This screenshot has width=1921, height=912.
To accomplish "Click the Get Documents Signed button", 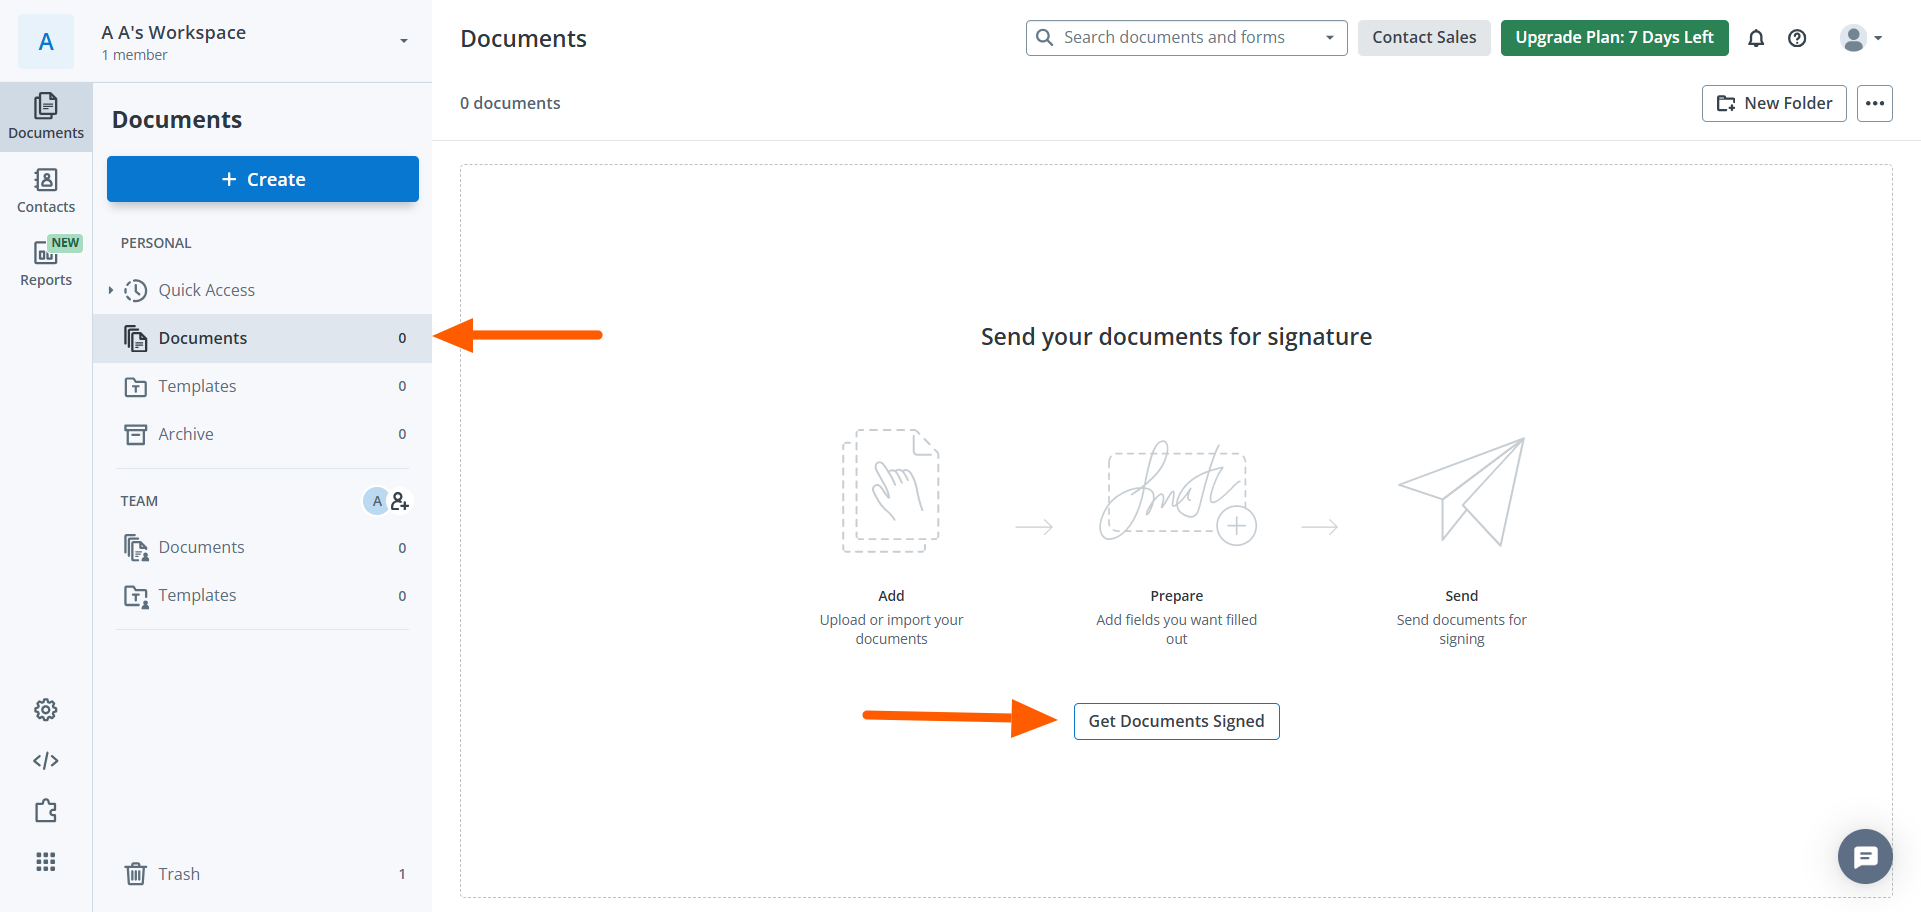I will pyautogui.click(x=1176, y=721).
